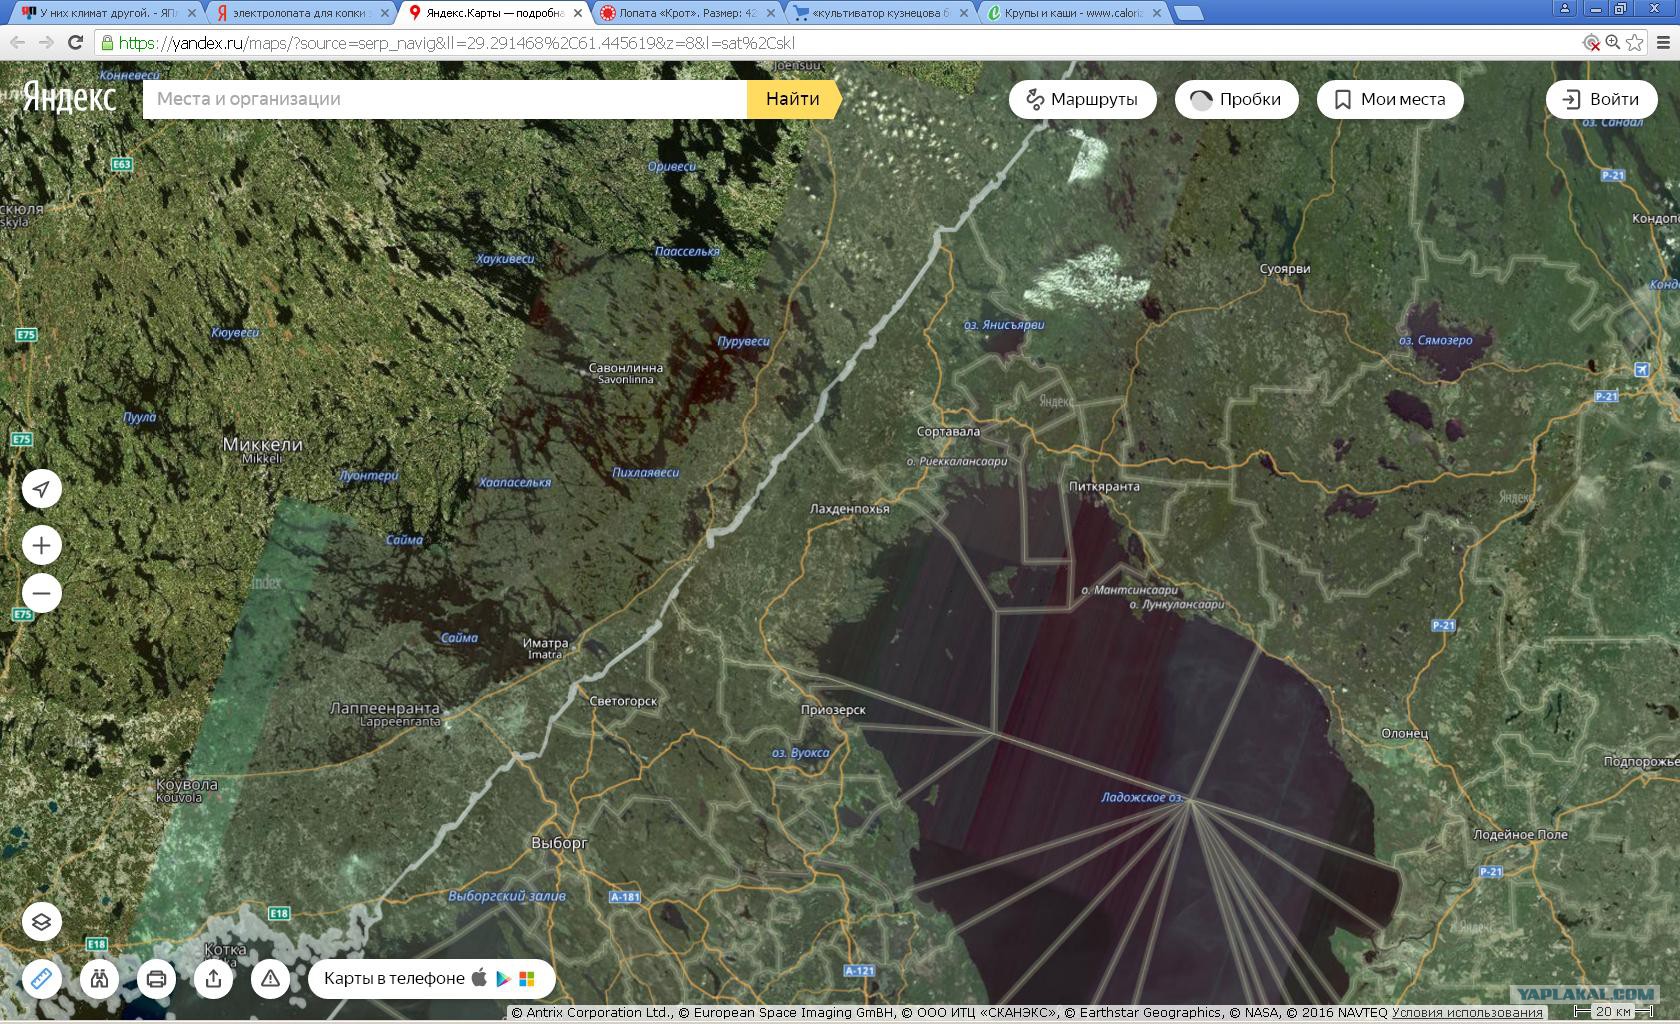Viewport: 1680px width, 1024px height.
Task: Click the Светогорск town label
Action: [623, 701]
